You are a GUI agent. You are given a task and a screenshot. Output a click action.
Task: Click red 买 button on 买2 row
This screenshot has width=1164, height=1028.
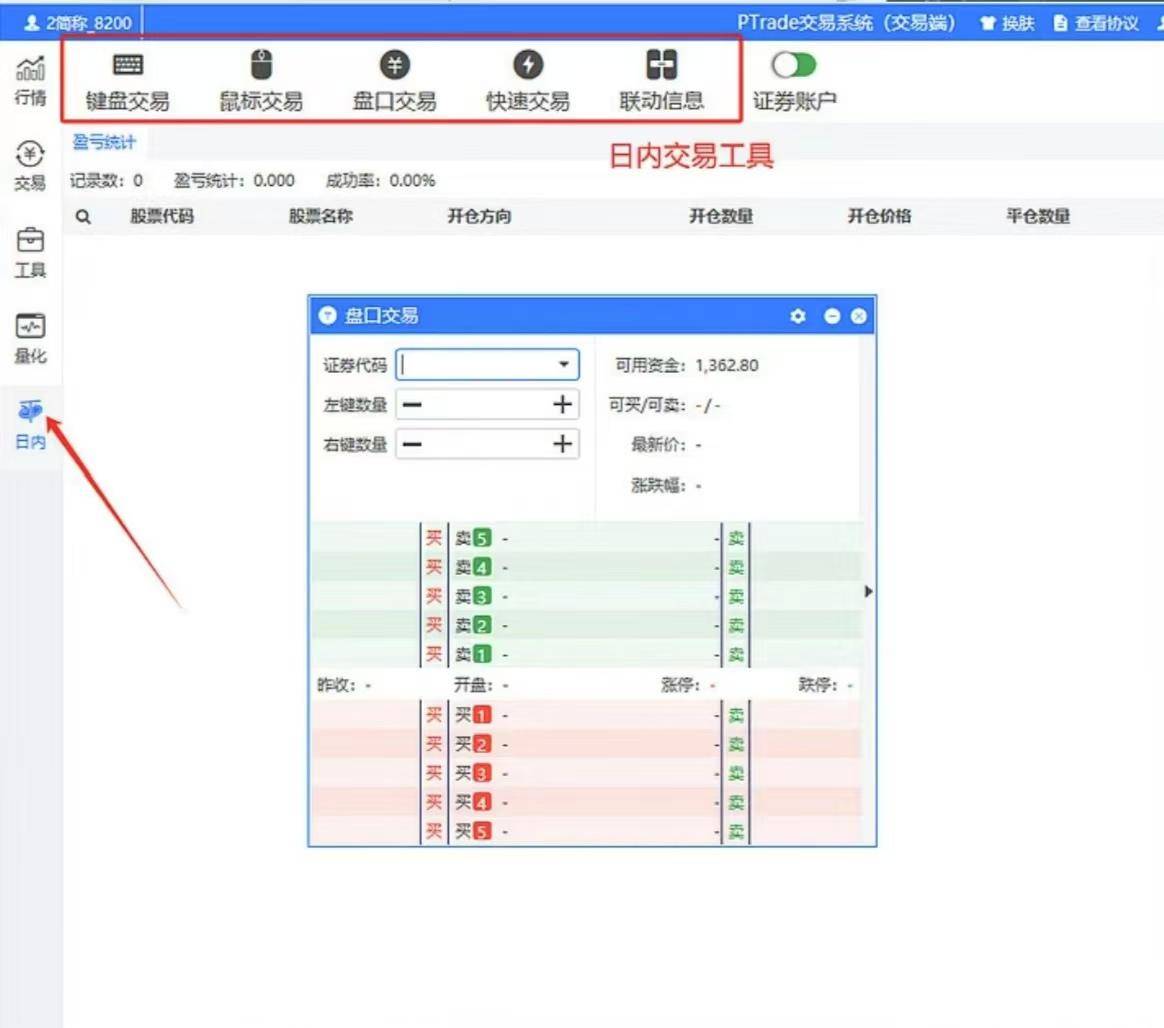pos(434,744)
